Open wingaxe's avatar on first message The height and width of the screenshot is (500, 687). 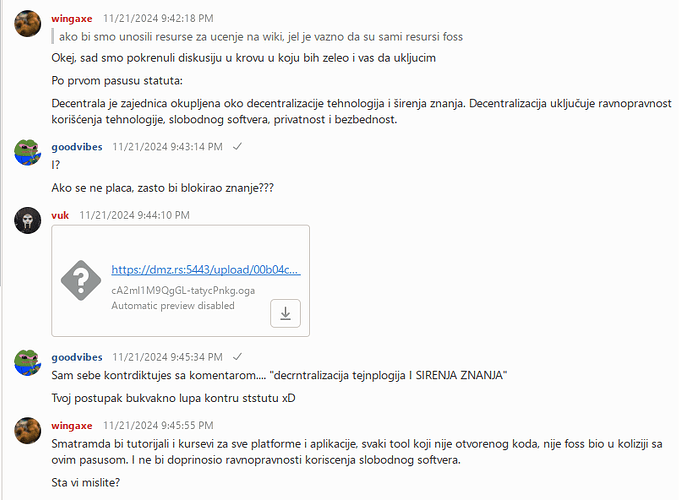click(x=28, y=24)
